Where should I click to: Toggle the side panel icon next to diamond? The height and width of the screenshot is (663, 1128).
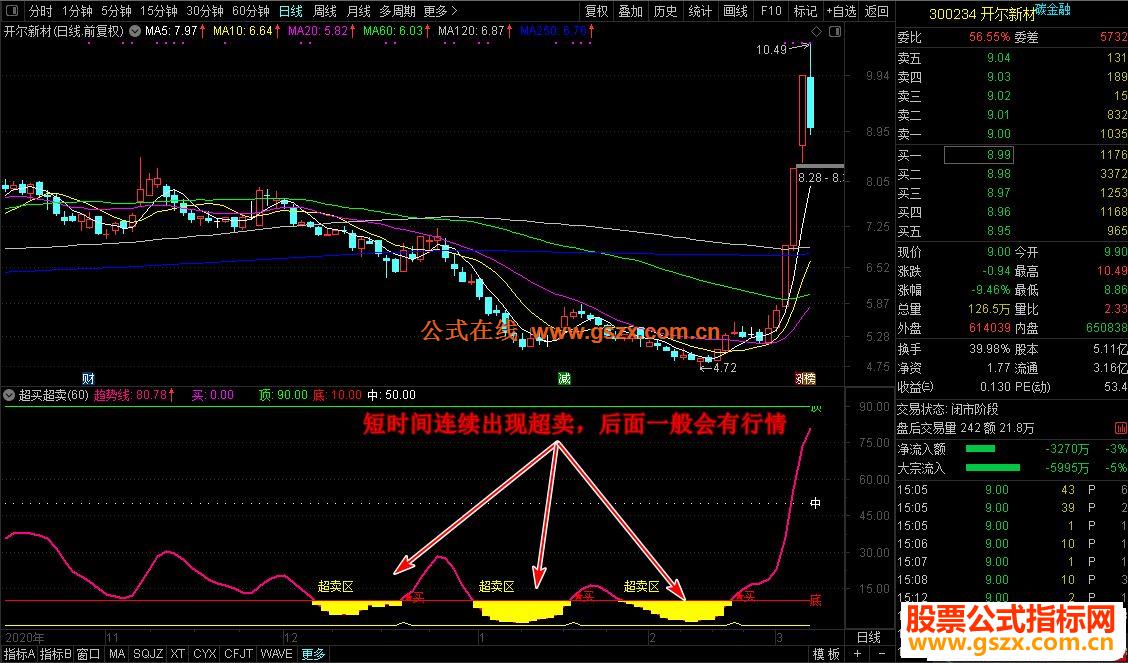pyautogui.click(x=834, y=32)
